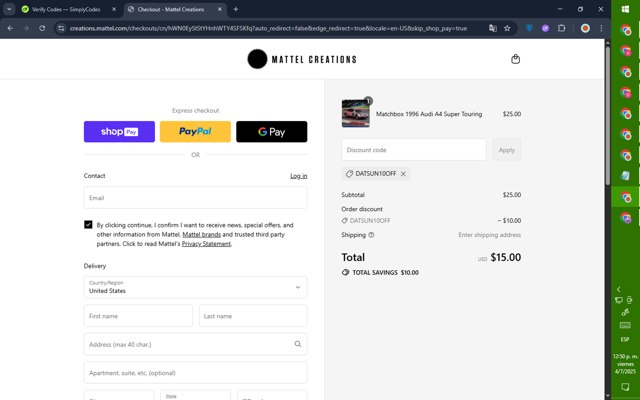The width and height of the screenshot is (640, 400).
Task: Click the First name field
Action: (x=138, y=316)
